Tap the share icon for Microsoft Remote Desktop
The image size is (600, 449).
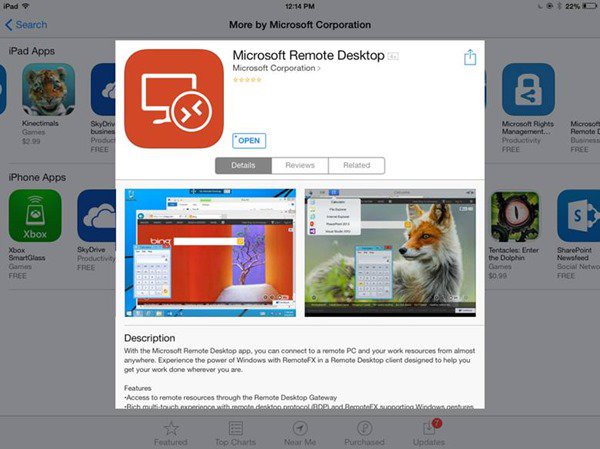tap(470, 57)
